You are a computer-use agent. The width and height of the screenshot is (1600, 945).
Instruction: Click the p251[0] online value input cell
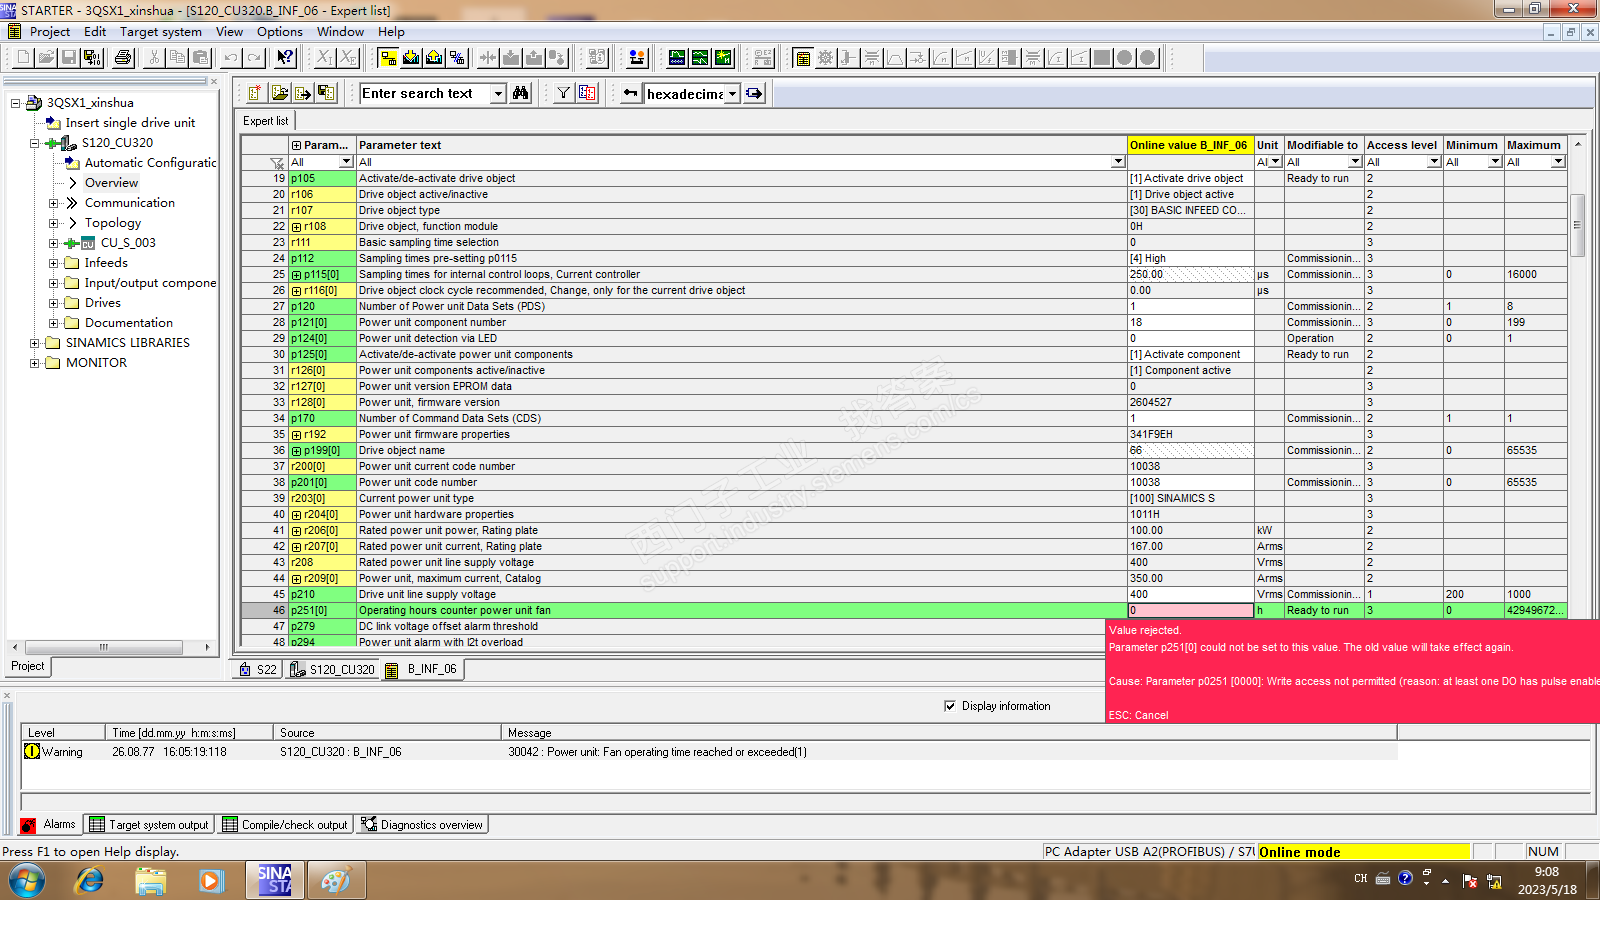coord(1190,611)
